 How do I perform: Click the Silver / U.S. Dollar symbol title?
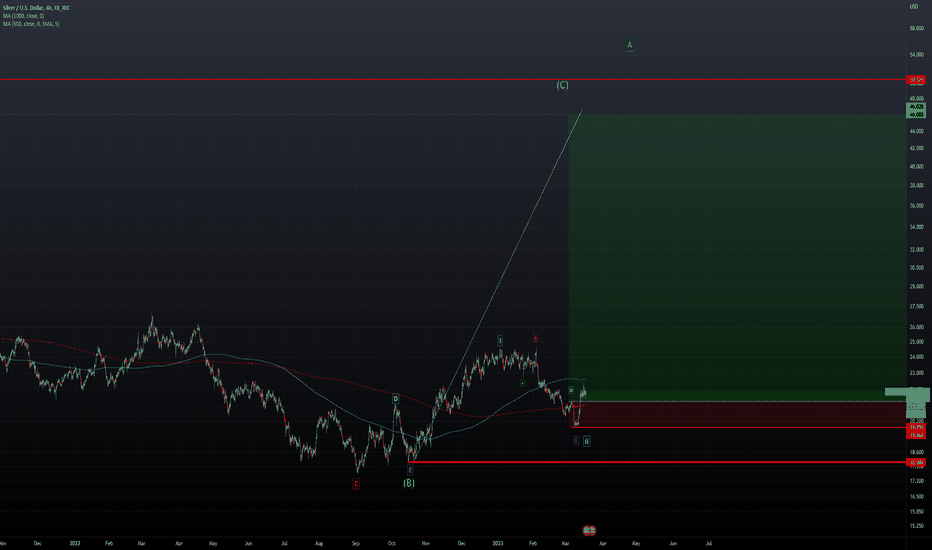coord(36,8)
